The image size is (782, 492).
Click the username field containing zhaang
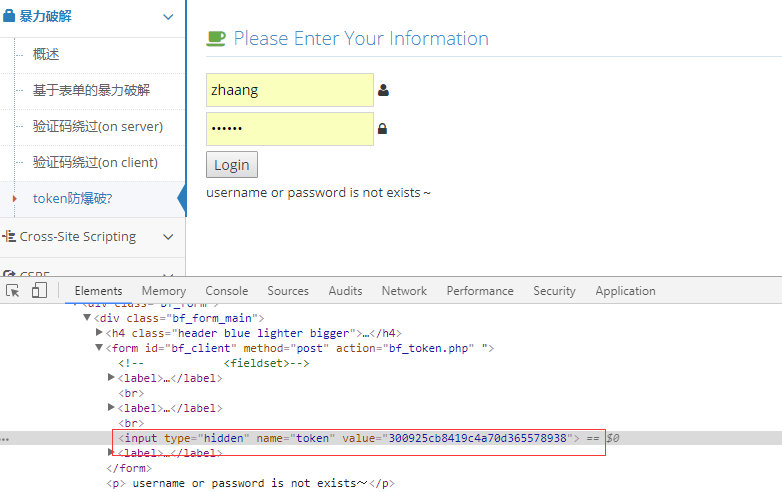[289, 90]
